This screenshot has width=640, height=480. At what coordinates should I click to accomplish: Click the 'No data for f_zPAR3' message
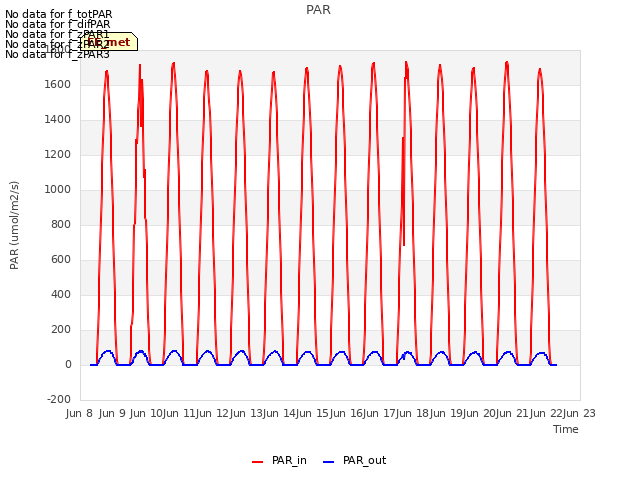(x=57, y=54)
